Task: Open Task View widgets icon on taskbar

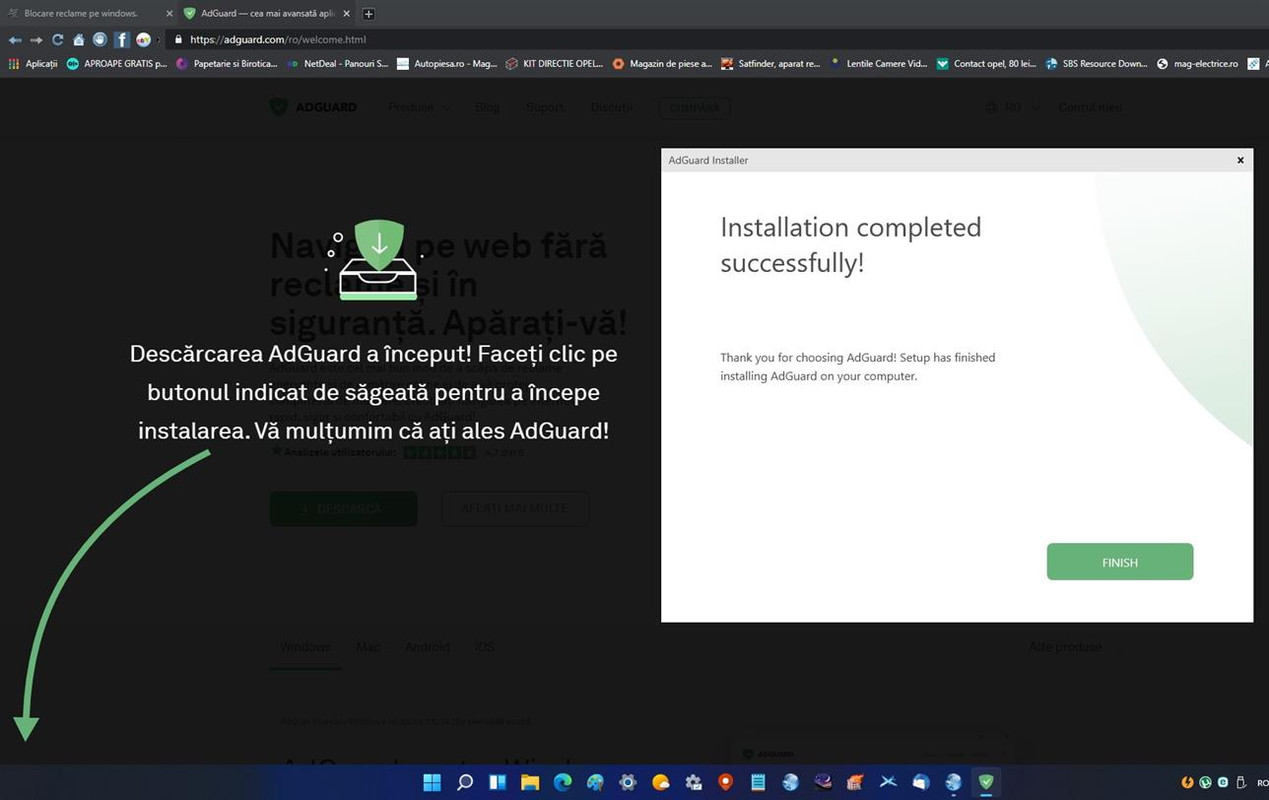Action: point(497,782)
